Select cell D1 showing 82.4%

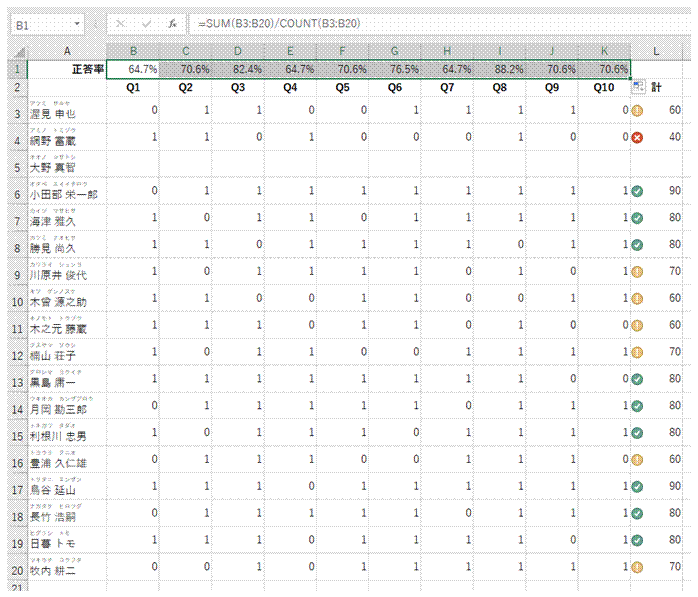(238, 69)
